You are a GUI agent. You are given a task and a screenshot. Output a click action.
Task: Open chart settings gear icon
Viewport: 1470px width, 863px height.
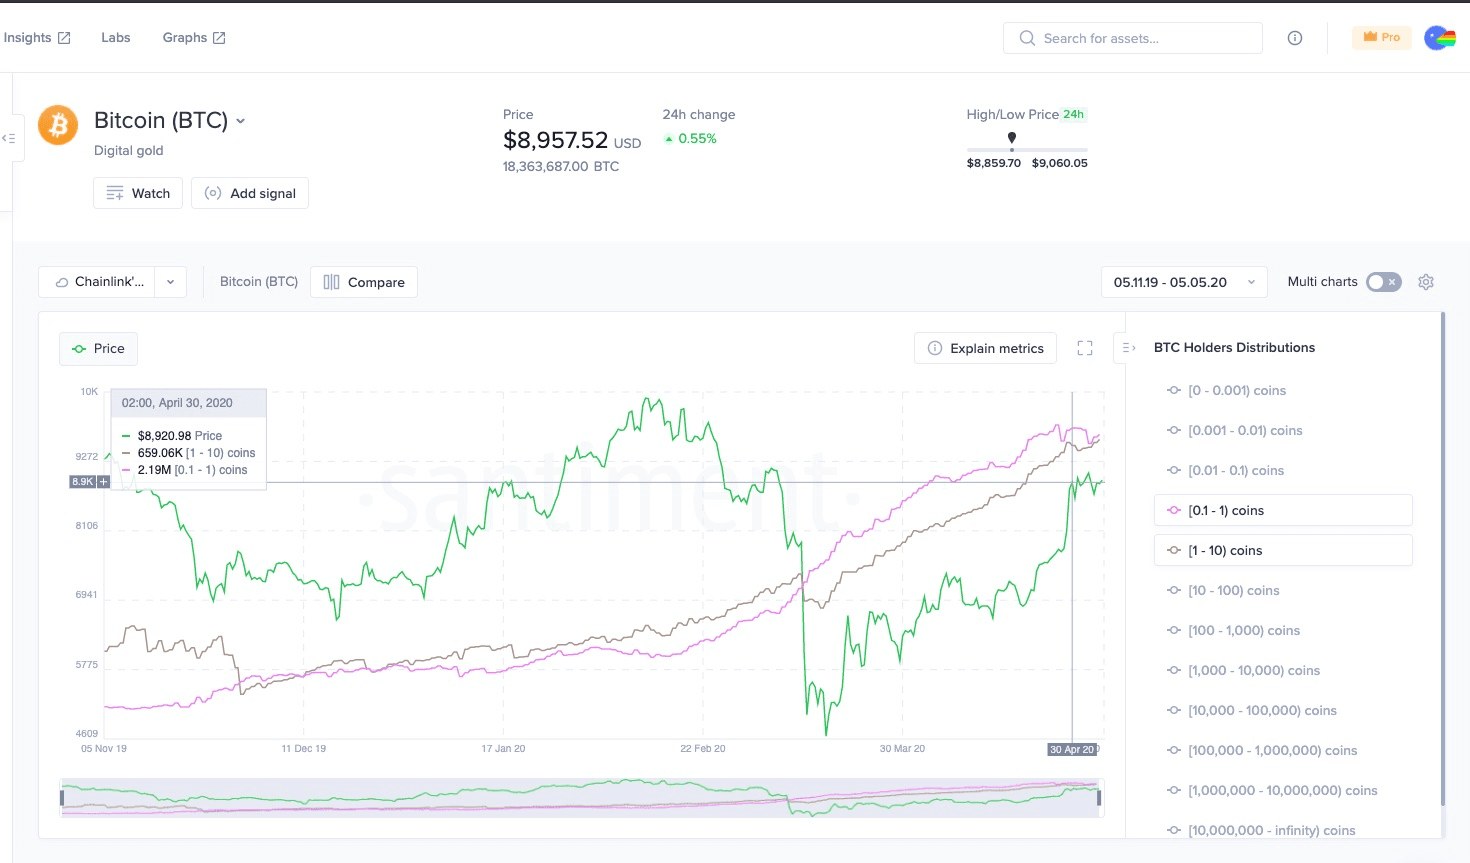1426,282
